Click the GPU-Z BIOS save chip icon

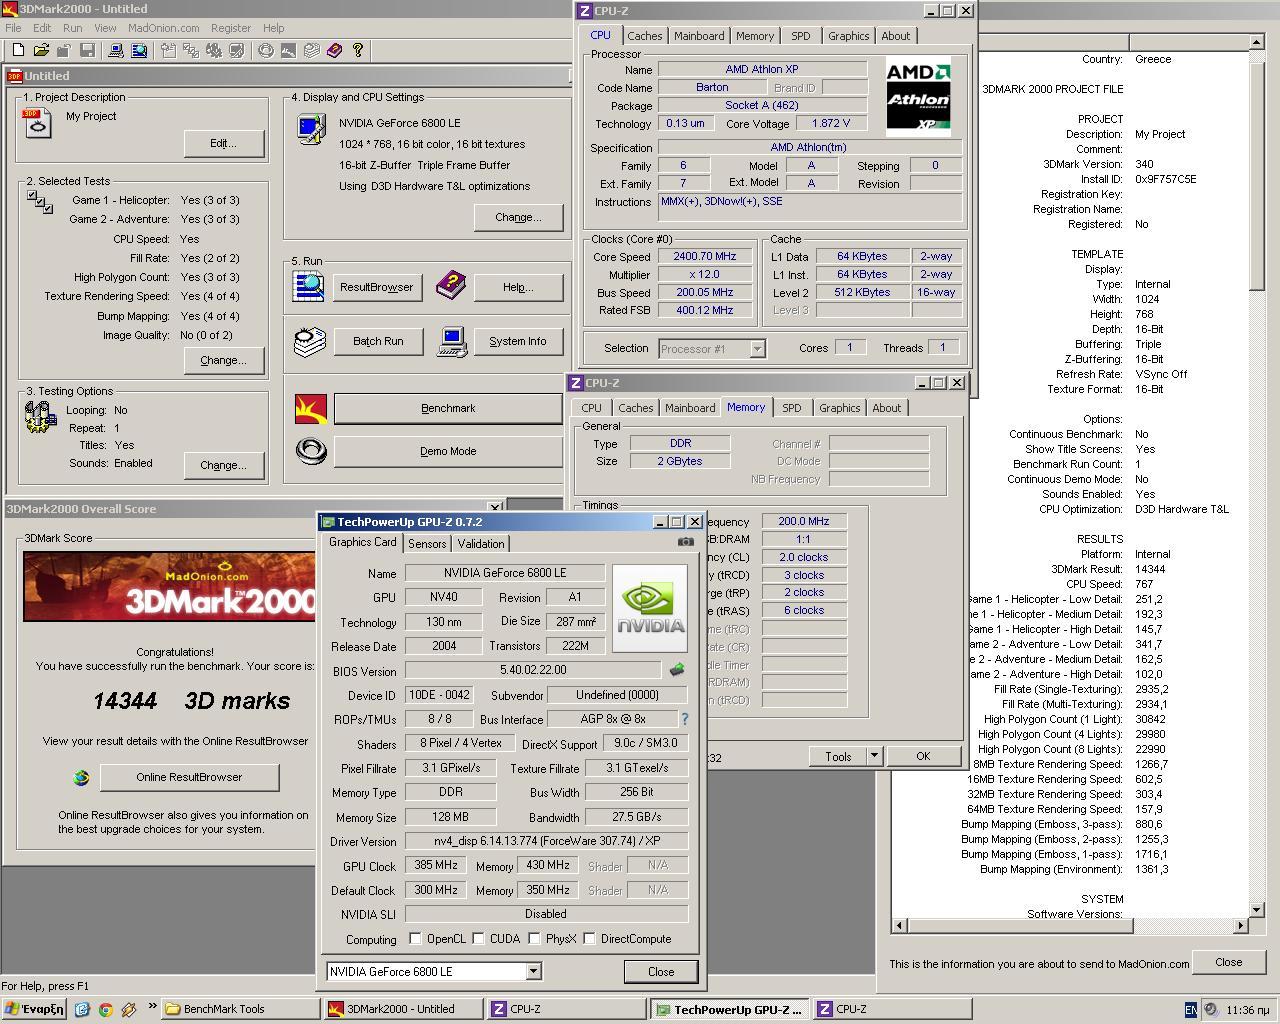point(677,670)
